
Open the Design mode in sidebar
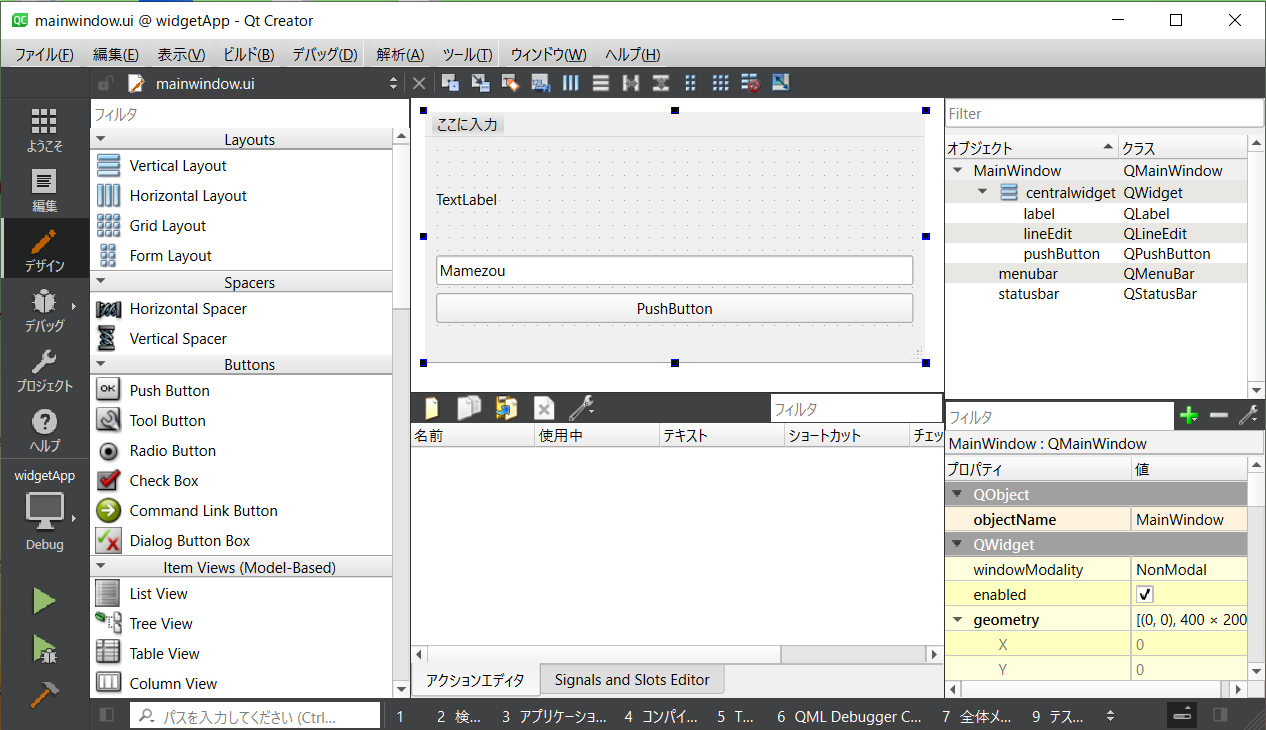(x=44, y=250)
